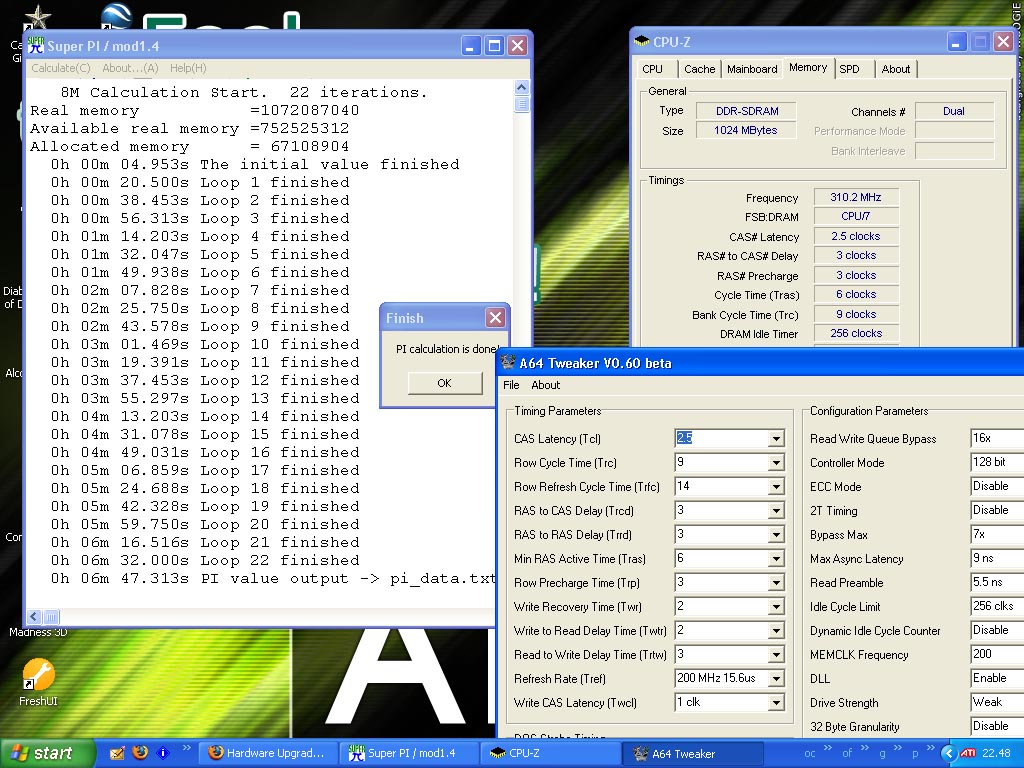
Task: Expand the 'oc' toolbar chevron on the taskbar
Action: pos(828,748)
